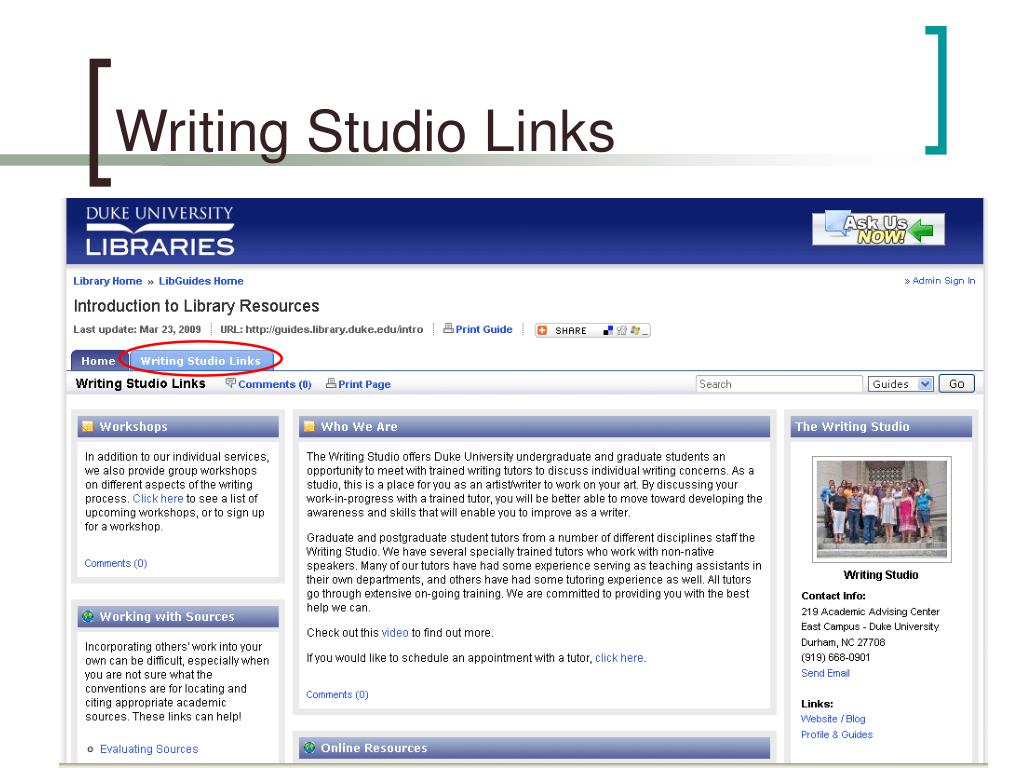Click the Introduction to Library Resources title

(196, 306)
